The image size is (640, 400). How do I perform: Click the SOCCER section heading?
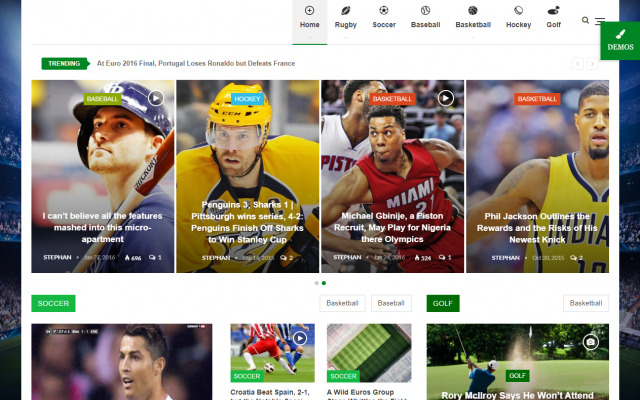[53, 303]
